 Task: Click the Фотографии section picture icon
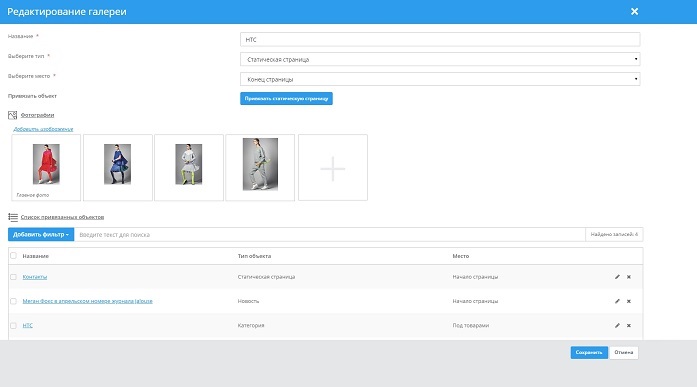(12, 115)
